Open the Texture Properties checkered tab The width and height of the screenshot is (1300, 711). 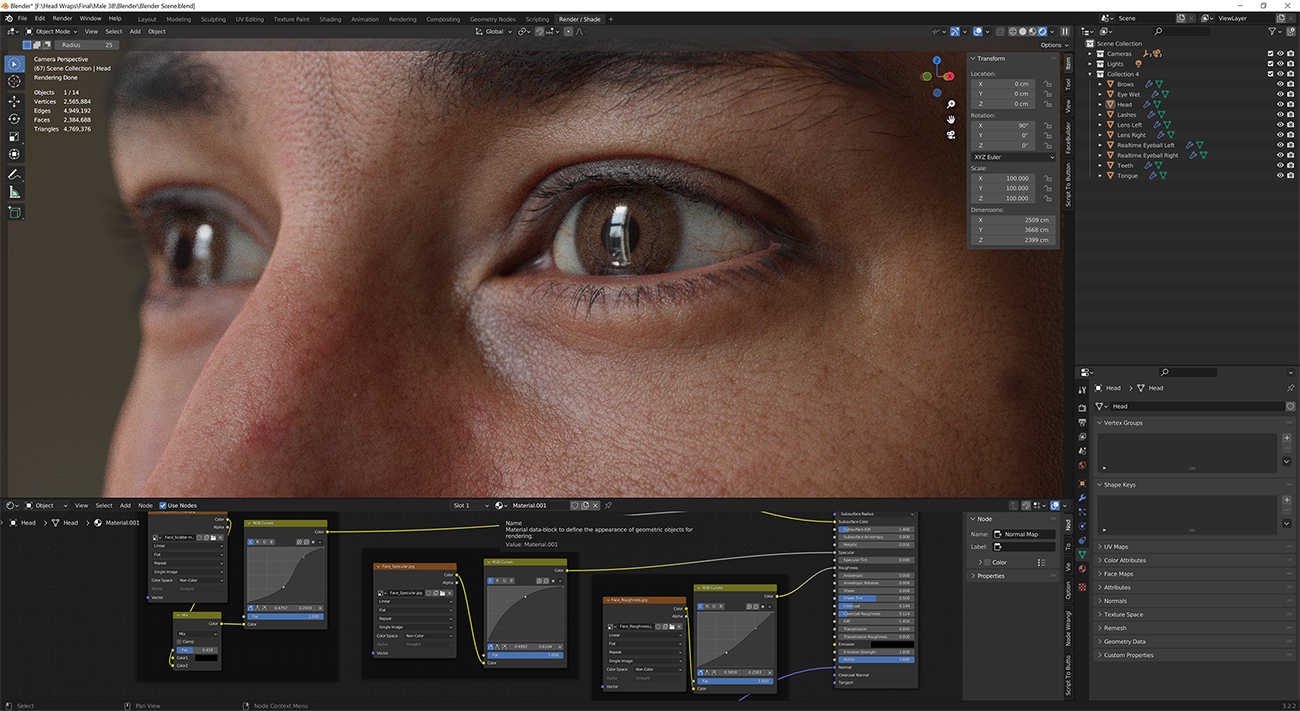click(1082, 586)
